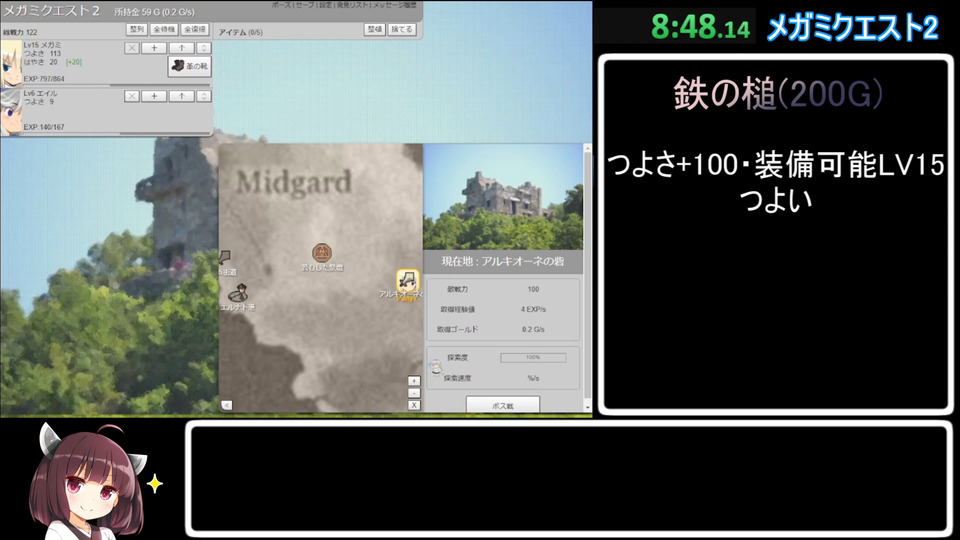Click the X button for Lv15 メガミ

pyautogui.click(x=132, y=48)
